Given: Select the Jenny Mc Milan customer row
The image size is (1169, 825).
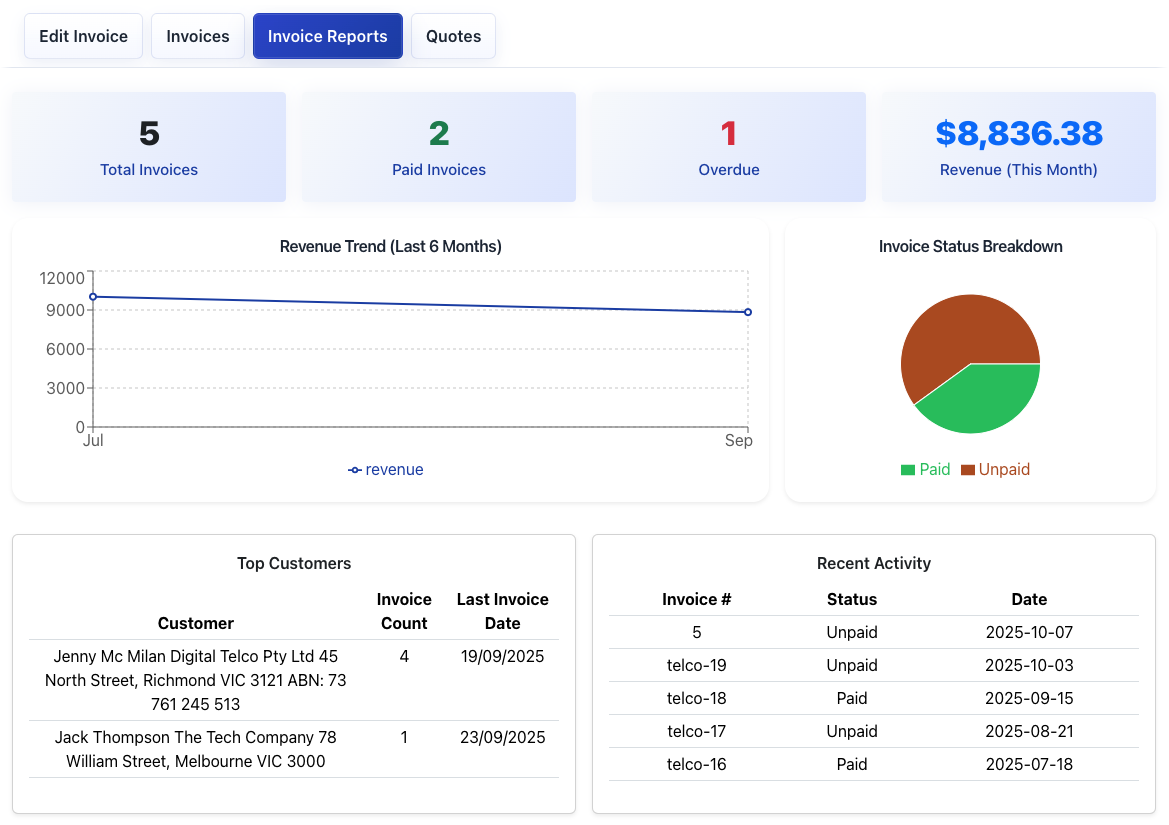Looking at the screenshot, I should coord(294,680).
